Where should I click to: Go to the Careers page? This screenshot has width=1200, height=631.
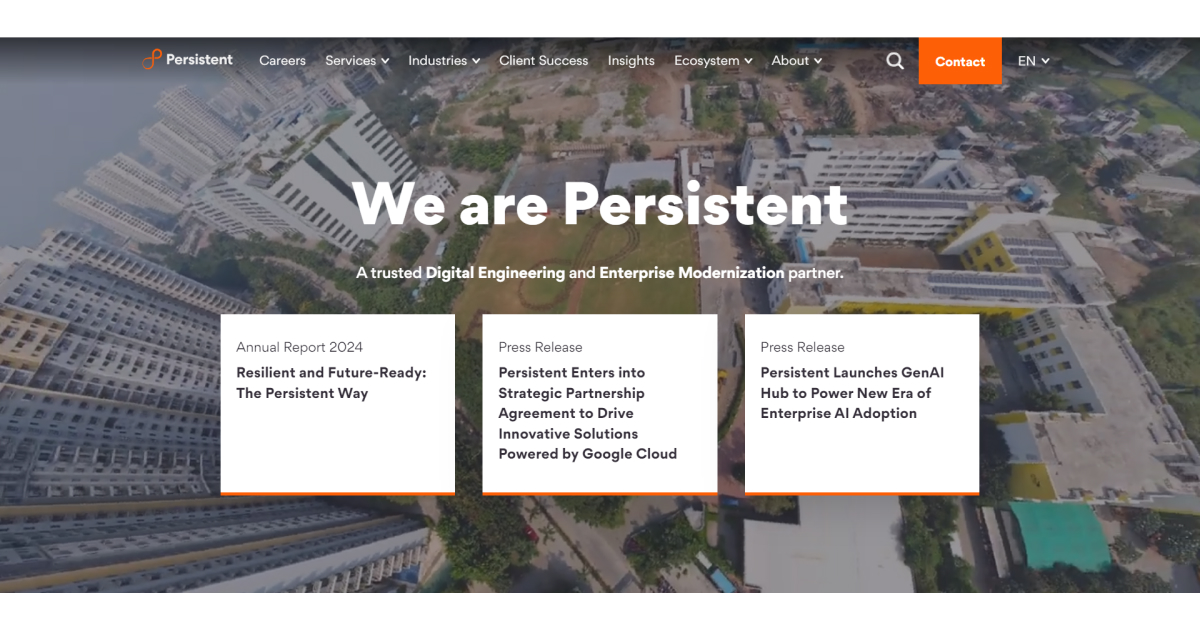click(x=282, y=61)
